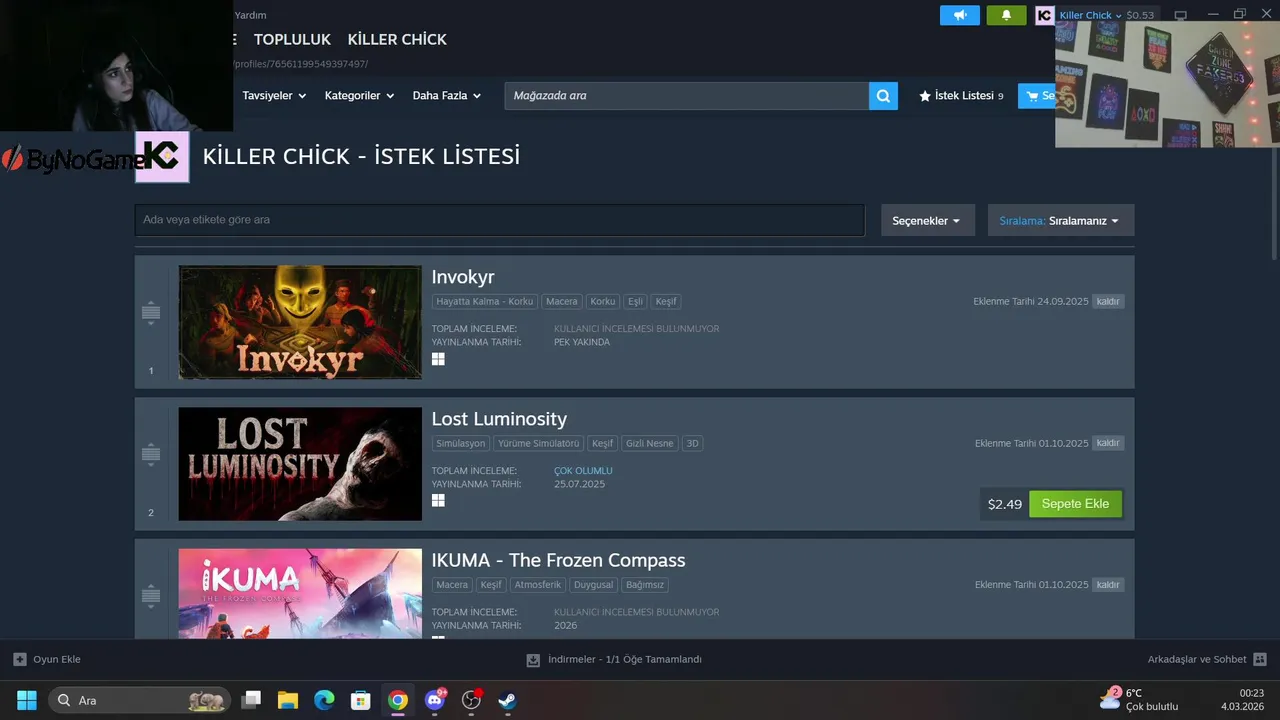Screen dimensions: 1280x720
Task: Open the Yardım menu
Action: [250, 15]
